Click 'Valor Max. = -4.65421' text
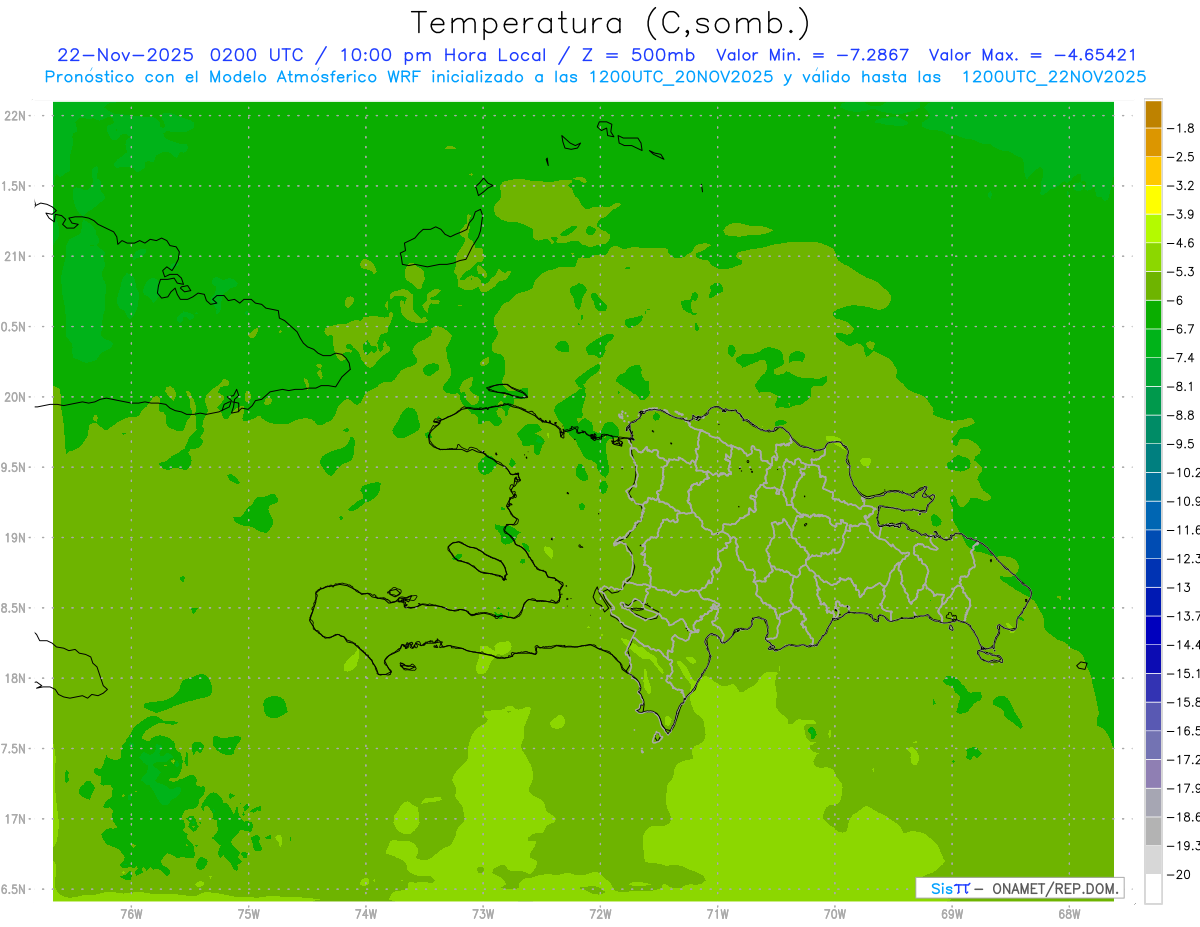Viewport: 1200px width, 927px height. click(1032, 55)
